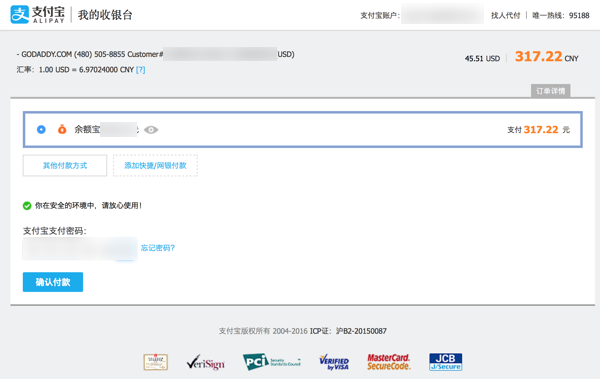Click the 支付宝支付密码 input field

(x=80, y=248)
